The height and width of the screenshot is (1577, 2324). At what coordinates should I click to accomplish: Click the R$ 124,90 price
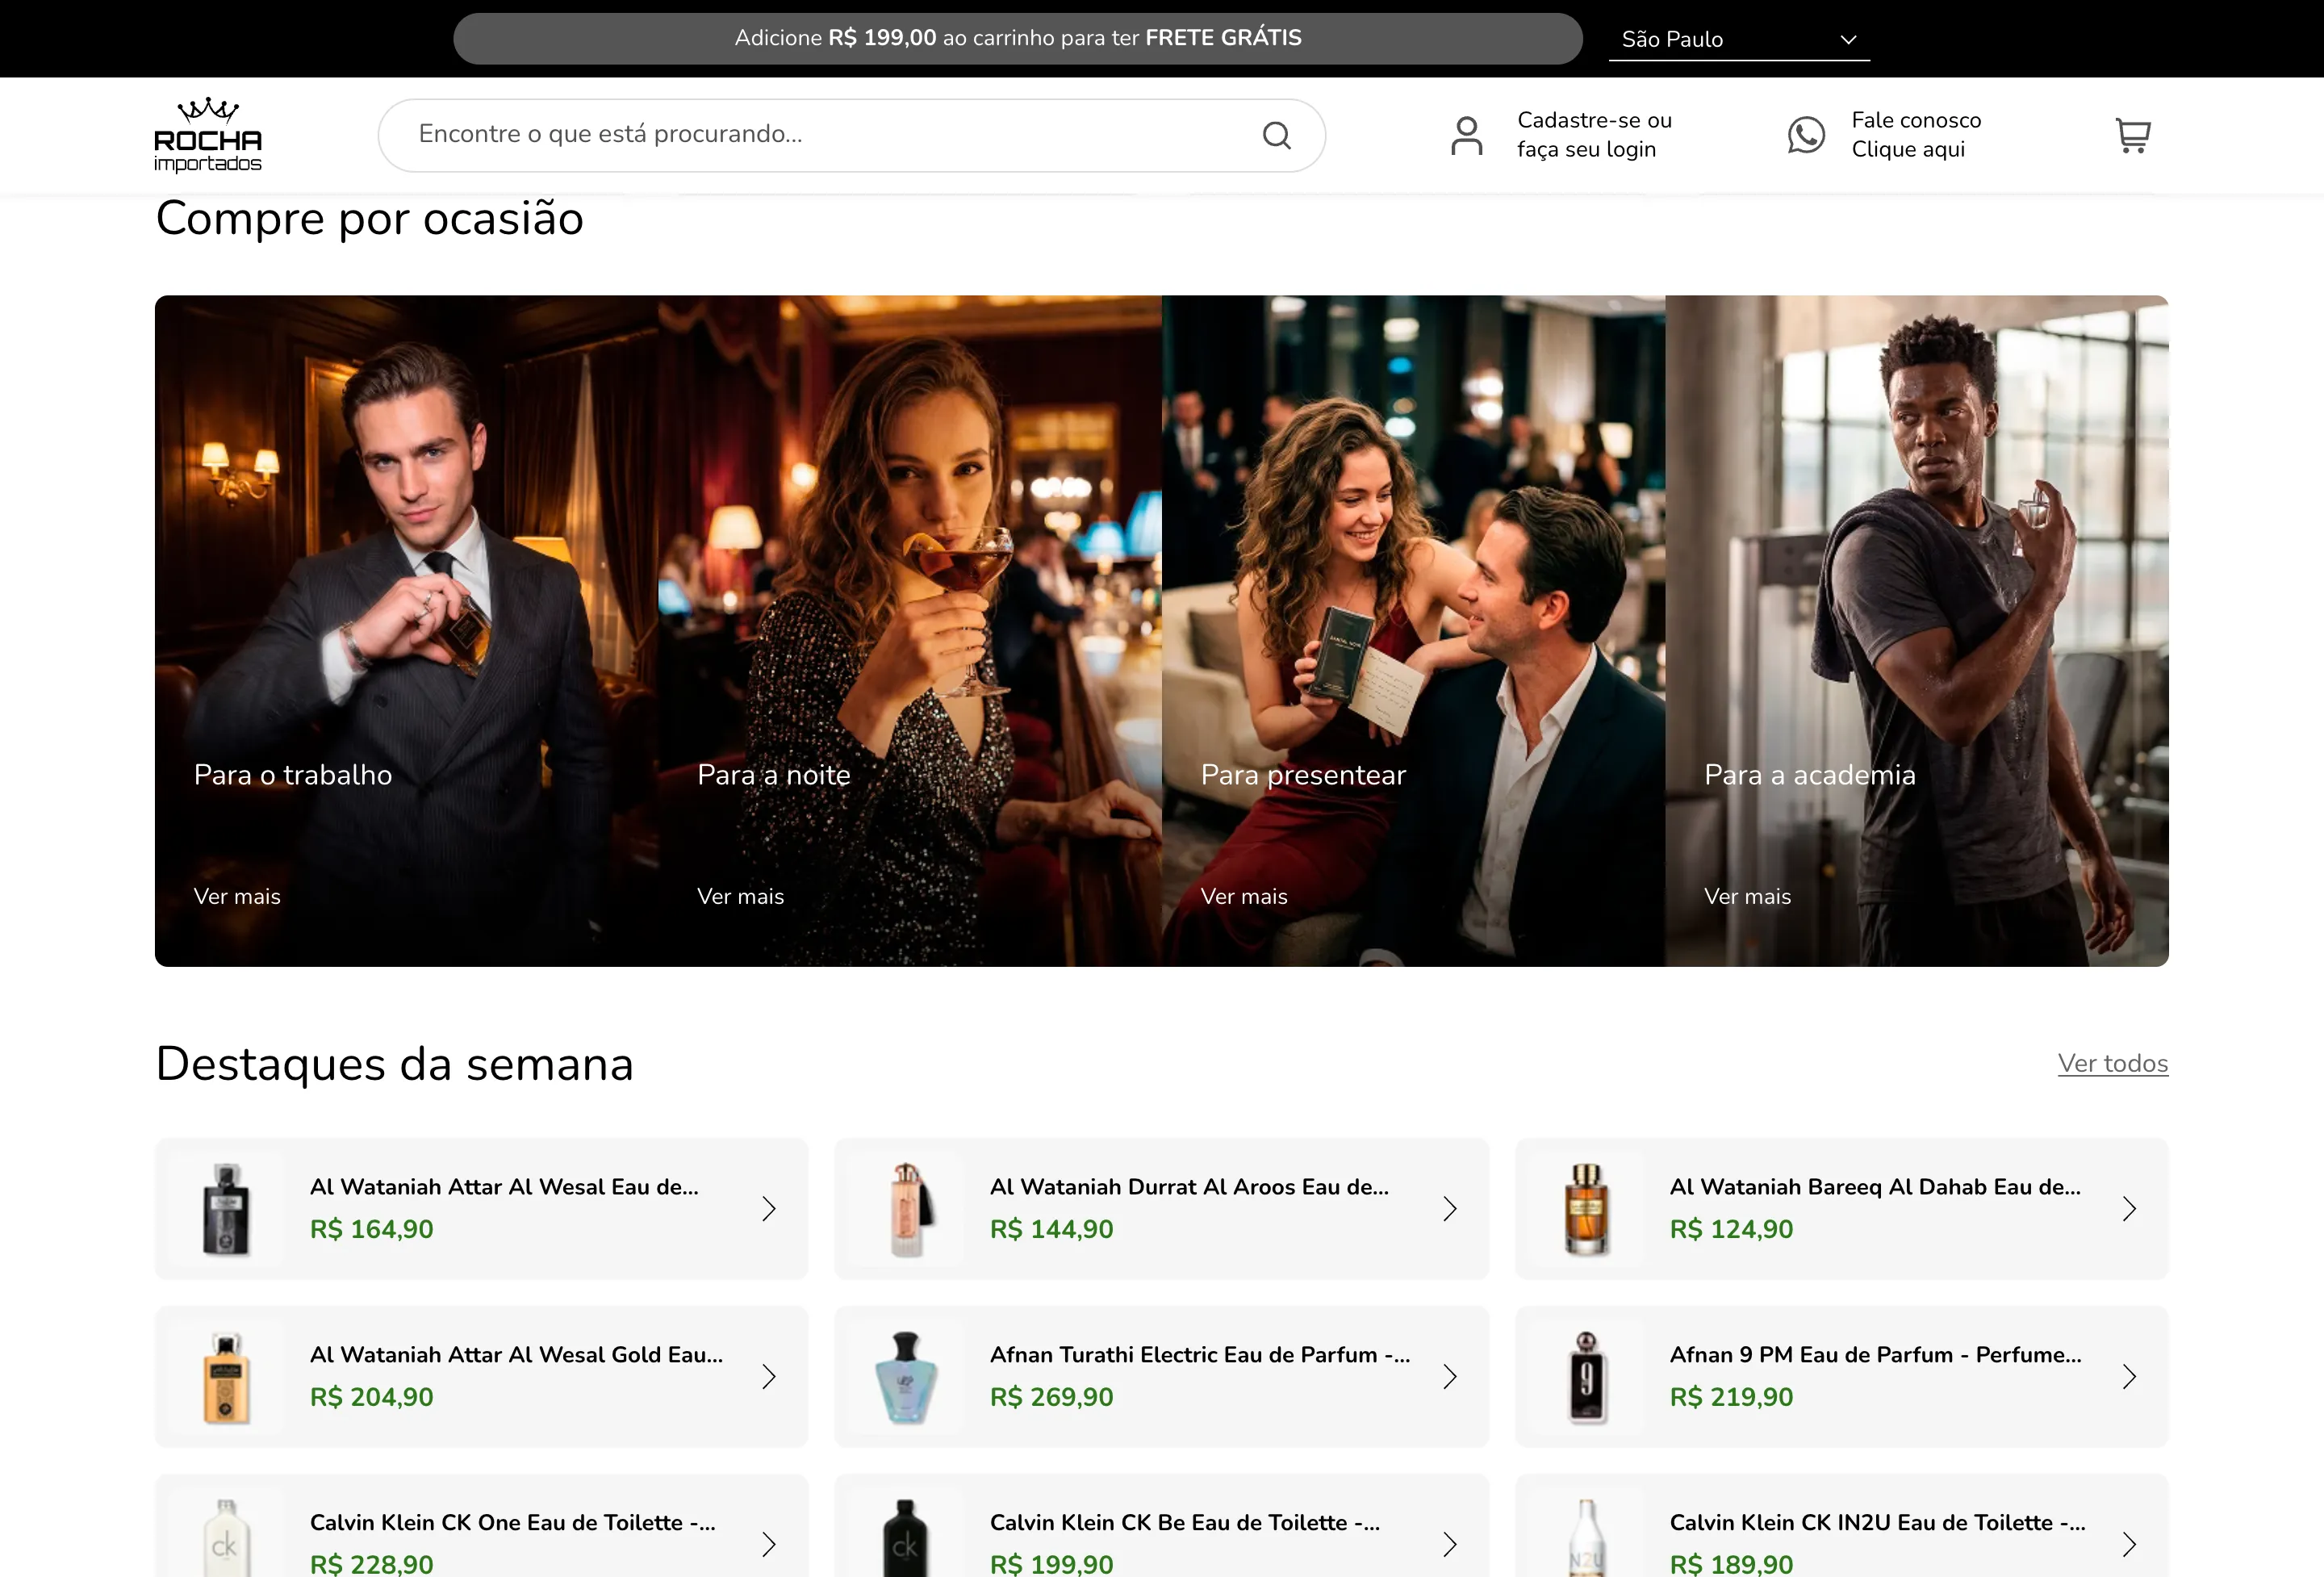tap(1731, 1228)
